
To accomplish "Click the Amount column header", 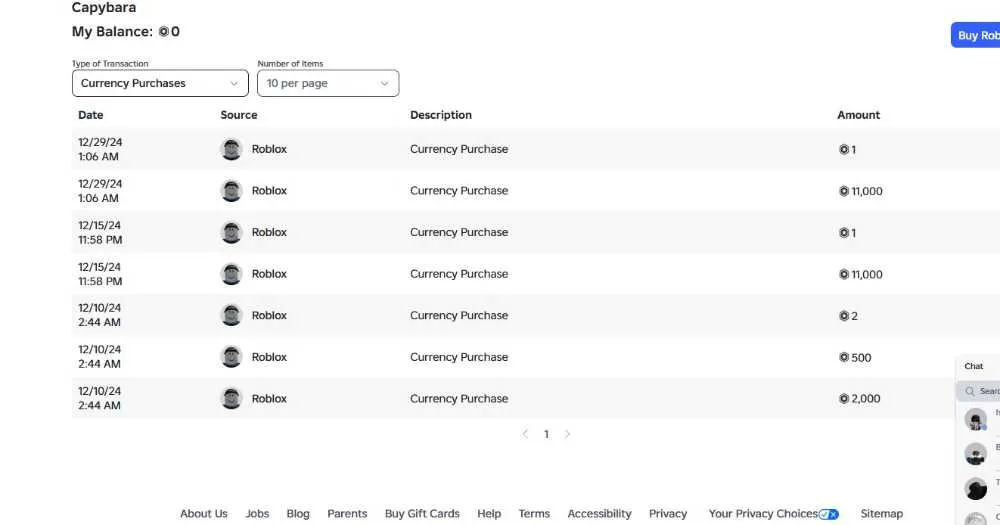I will point(858,115).
